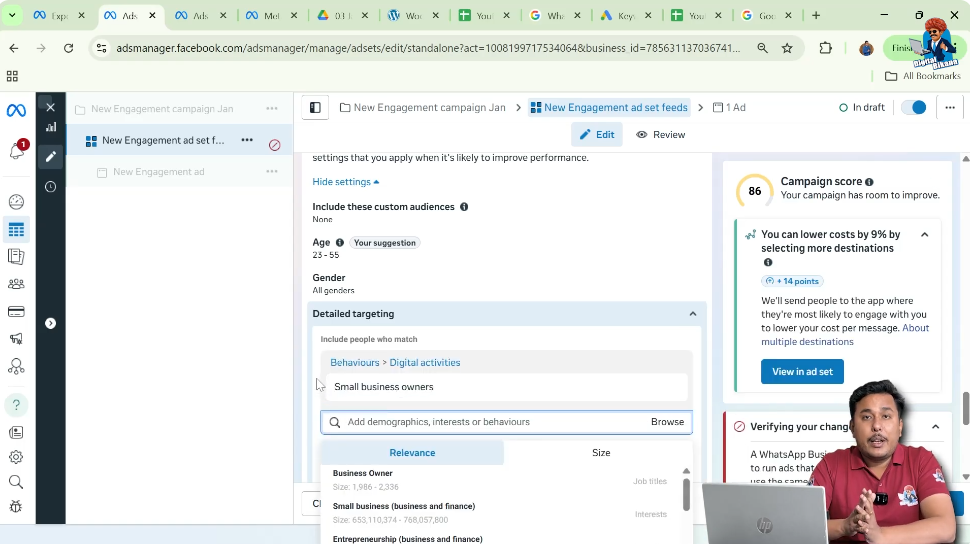This screenshot has height=544, width=970.
Task: Open more options for New Engagement ad set
Action: click(x=247, y=140)
